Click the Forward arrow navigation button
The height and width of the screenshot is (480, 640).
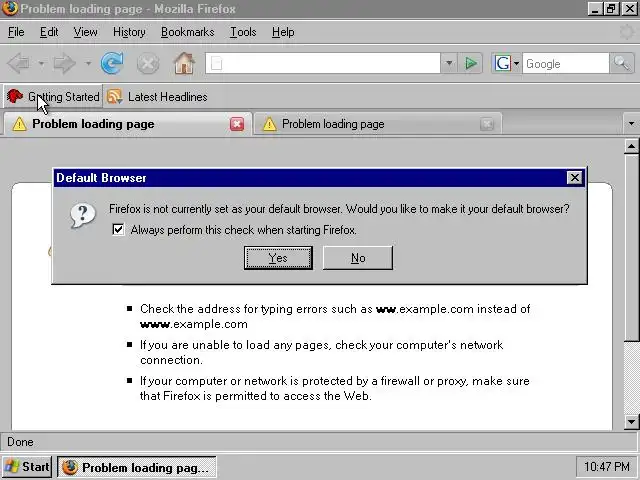click(x=64, y=64)
